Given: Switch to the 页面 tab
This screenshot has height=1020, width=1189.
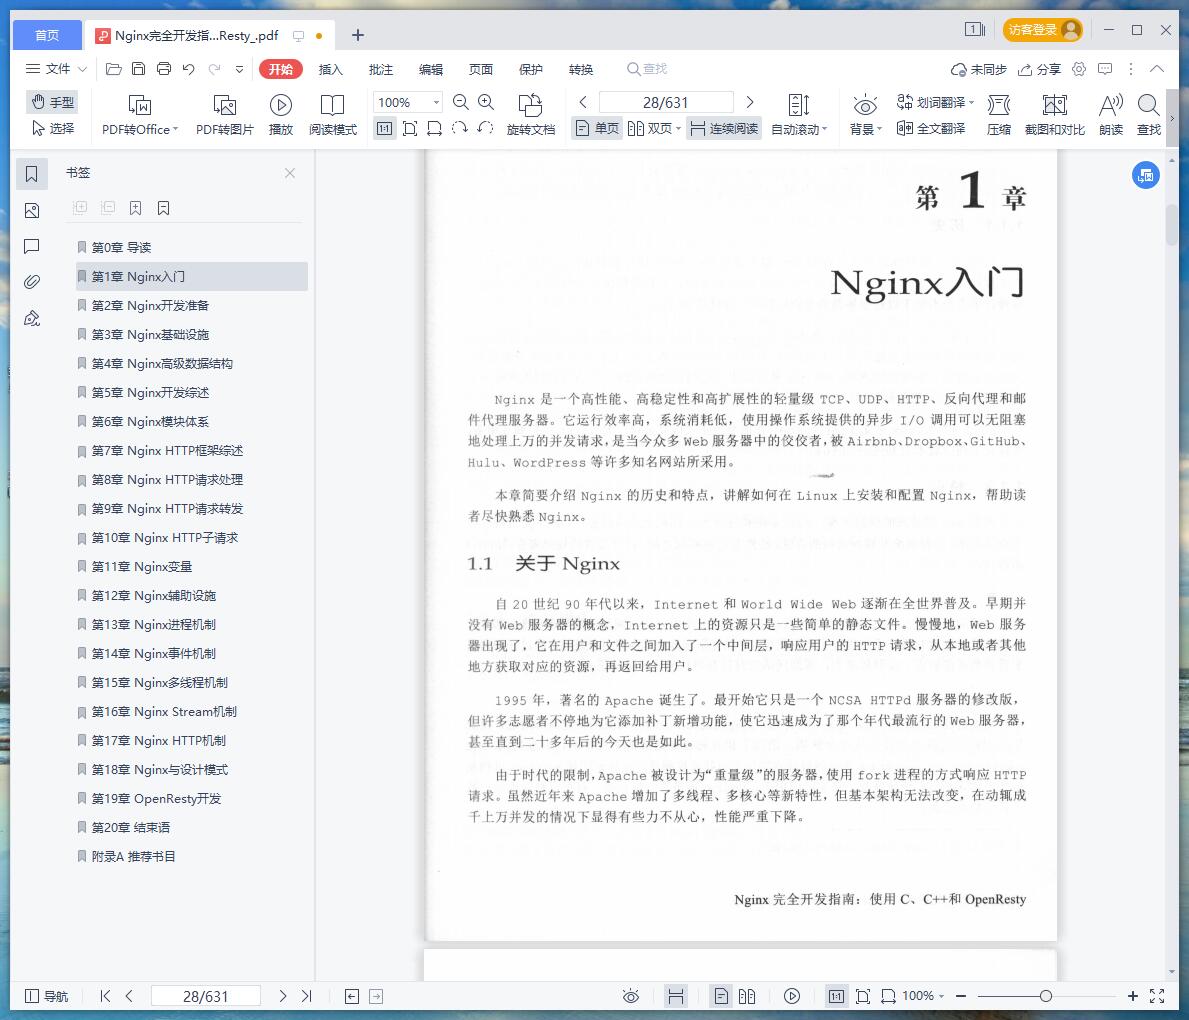Looking at the screenshot, I should coord(481,69).
